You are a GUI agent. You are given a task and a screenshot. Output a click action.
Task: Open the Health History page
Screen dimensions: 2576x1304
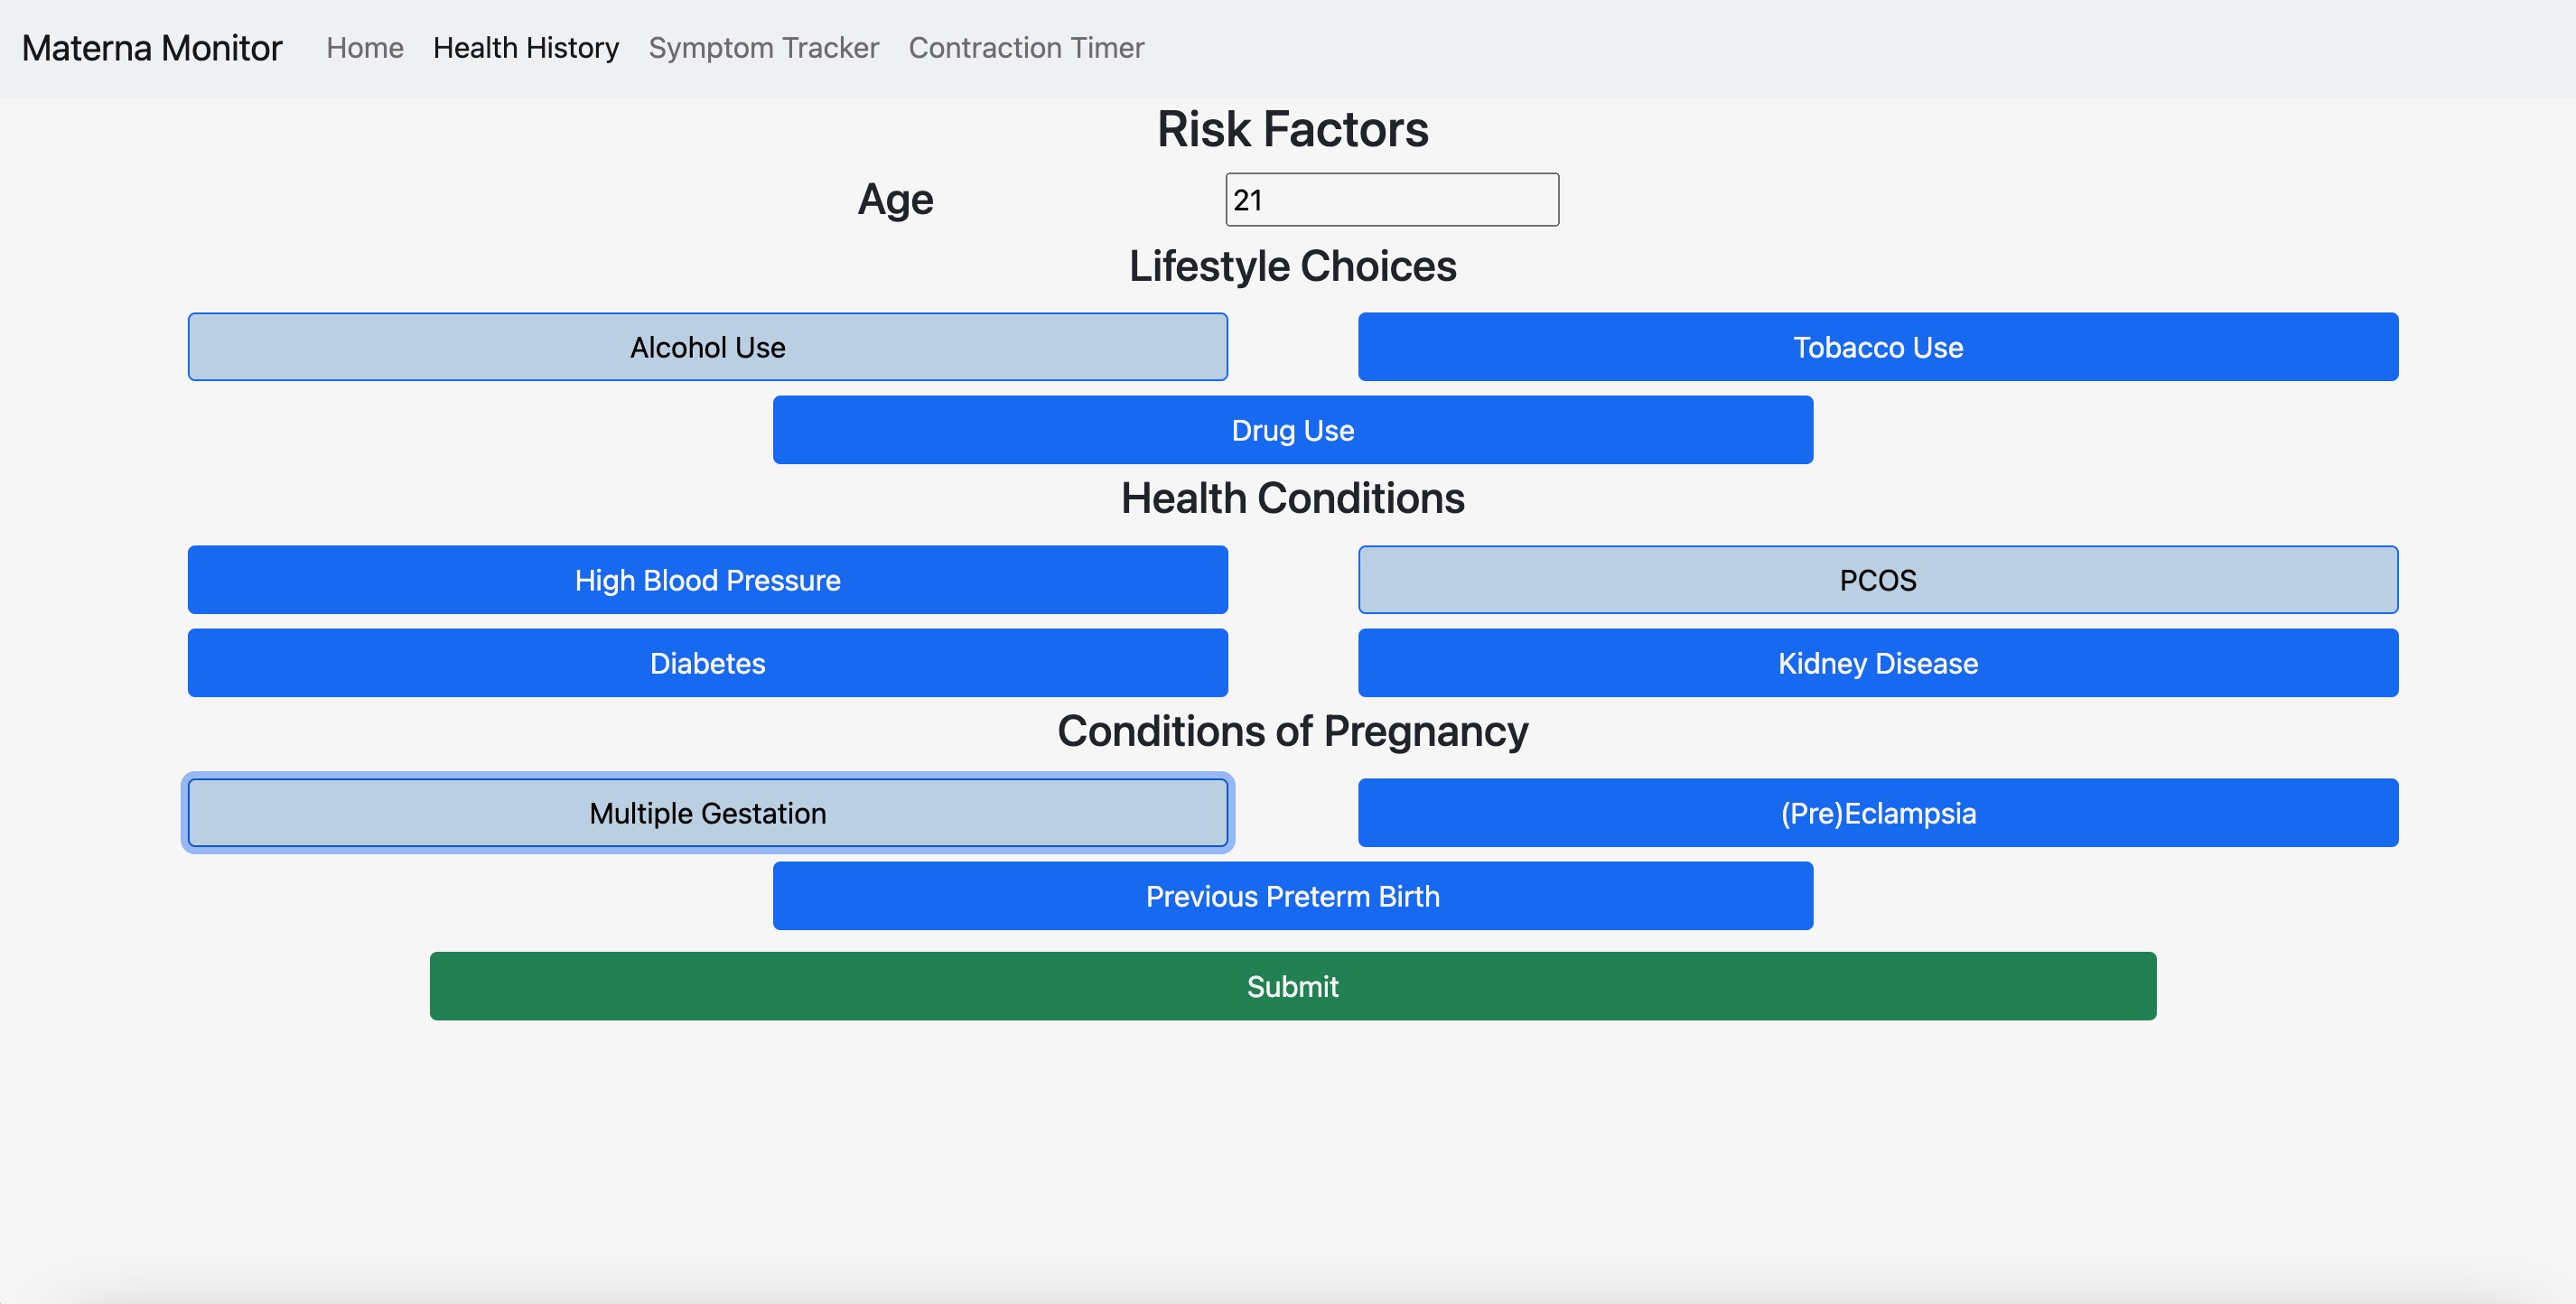click(526, 48)
